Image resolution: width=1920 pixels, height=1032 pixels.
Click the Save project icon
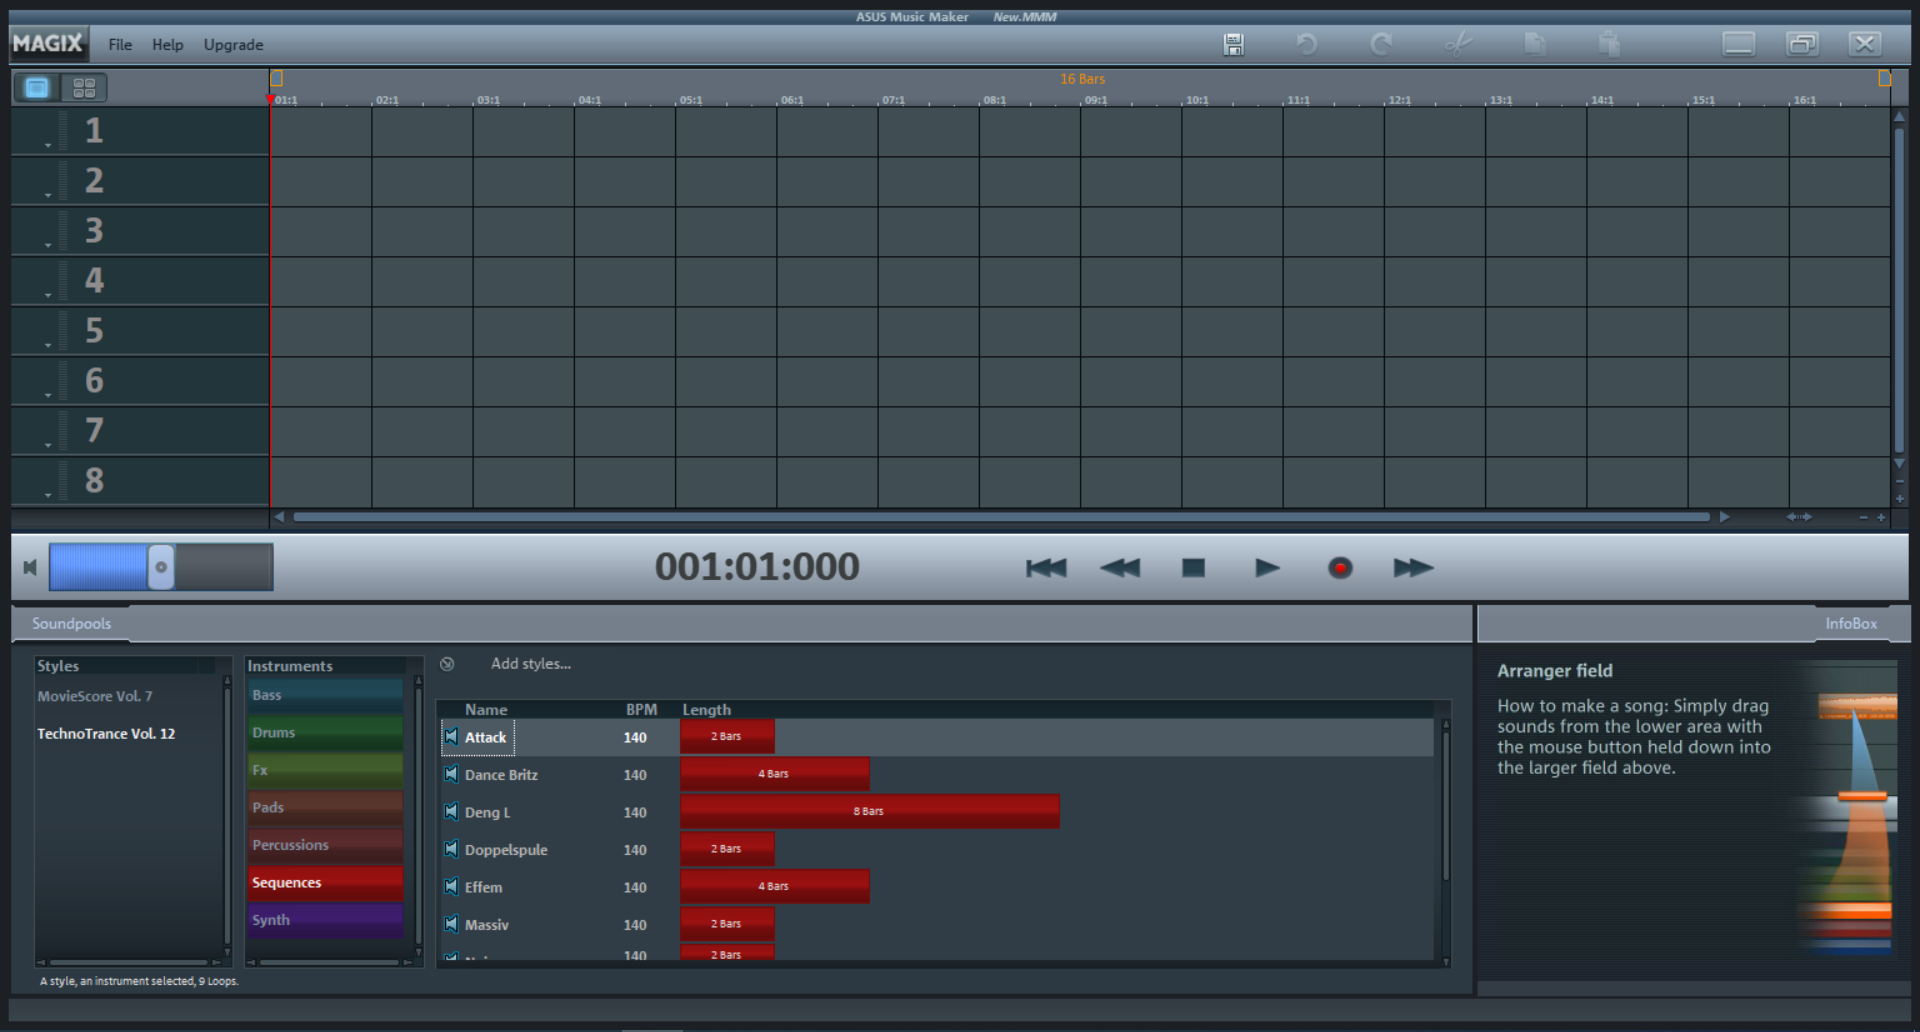pos(1234,44)
